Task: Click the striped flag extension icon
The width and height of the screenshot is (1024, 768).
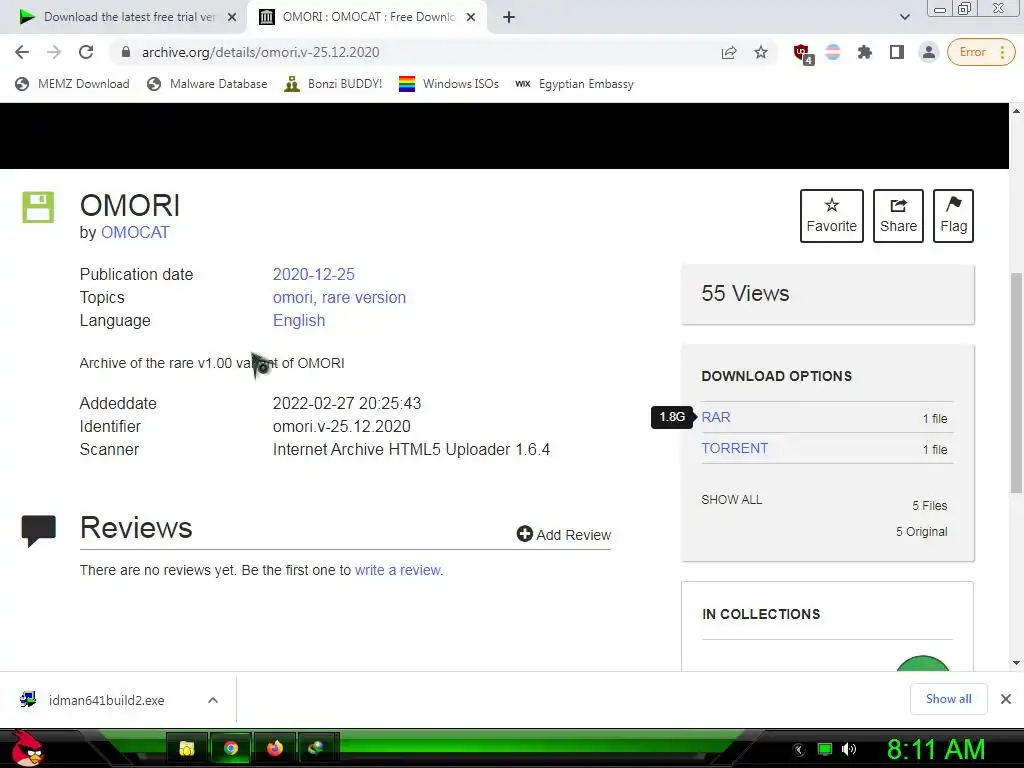Action: (833, 52)
